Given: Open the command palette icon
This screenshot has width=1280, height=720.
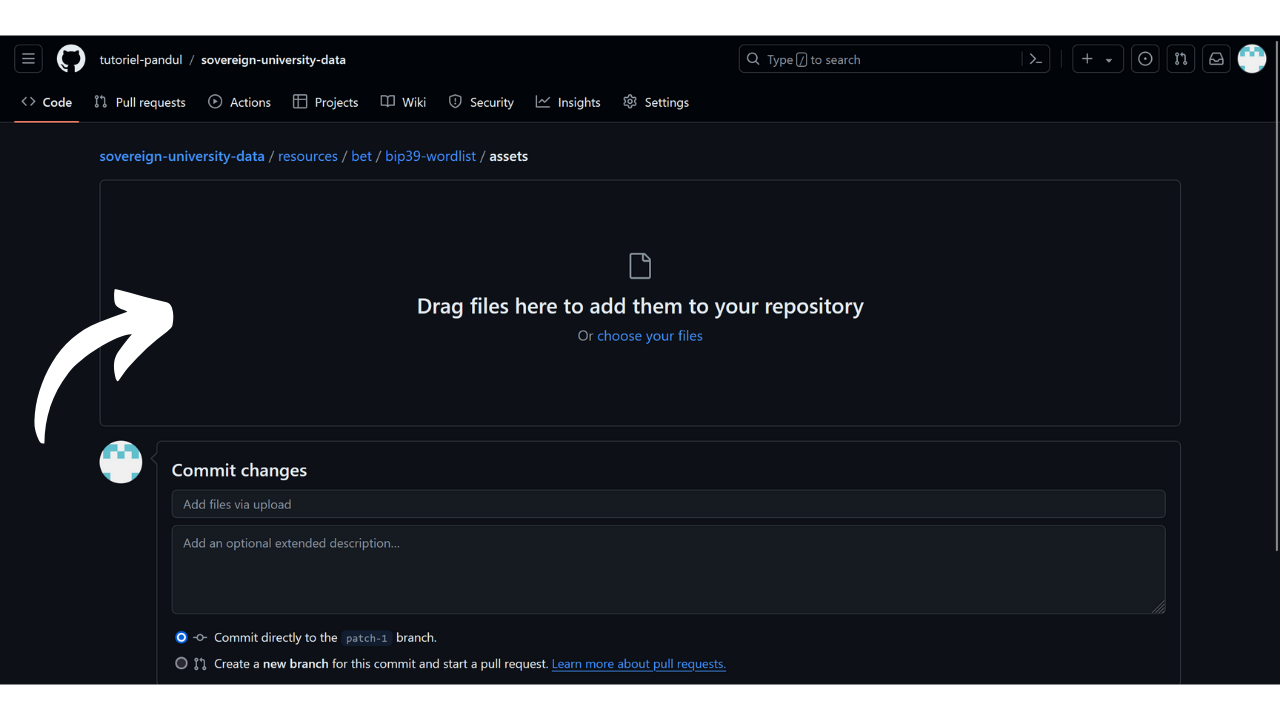Looking at the screenshot, I should pos(1036,59).
